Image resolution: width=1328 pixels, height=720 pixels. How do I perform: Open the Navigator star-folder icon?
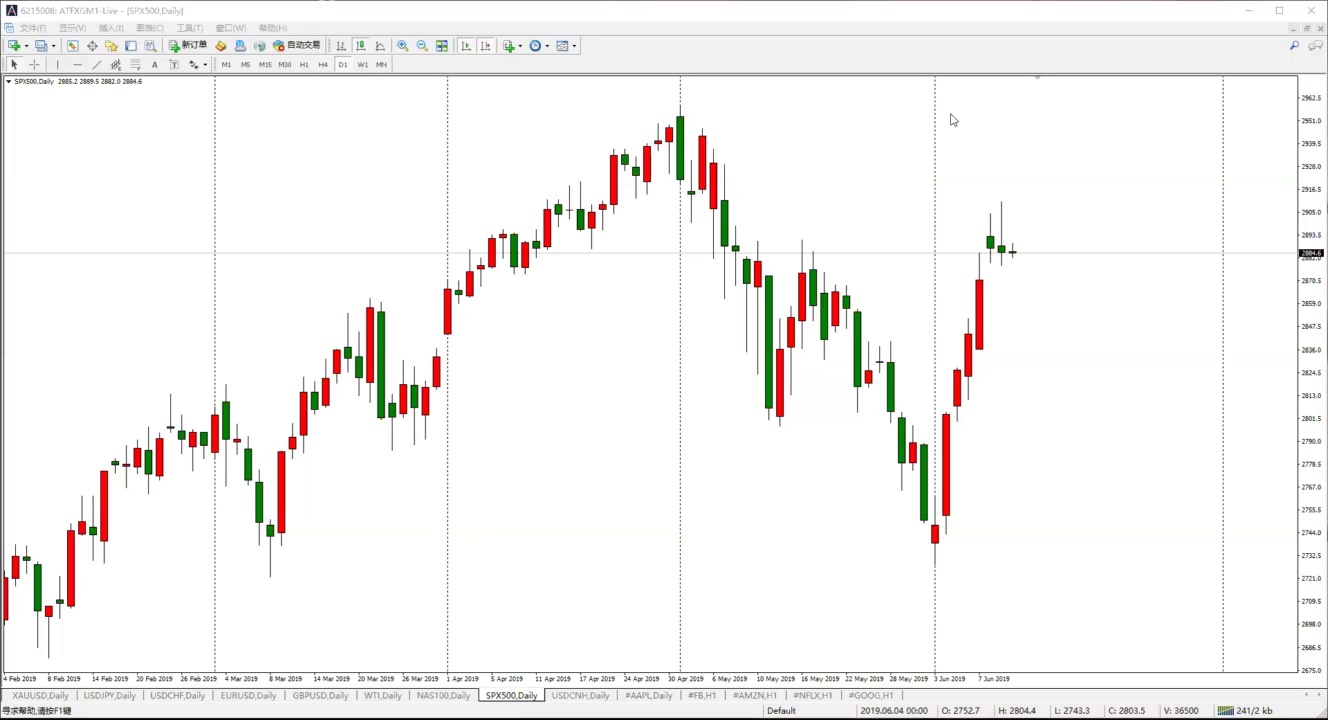(111, 46)
